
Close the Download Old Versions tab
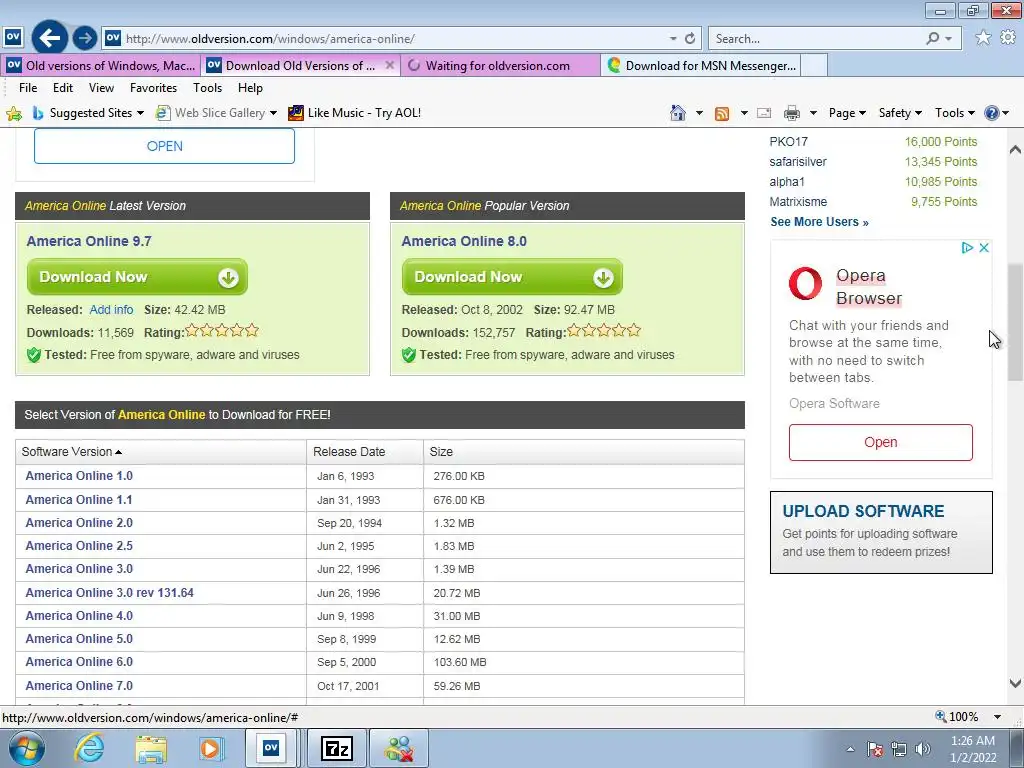[389, 65]
